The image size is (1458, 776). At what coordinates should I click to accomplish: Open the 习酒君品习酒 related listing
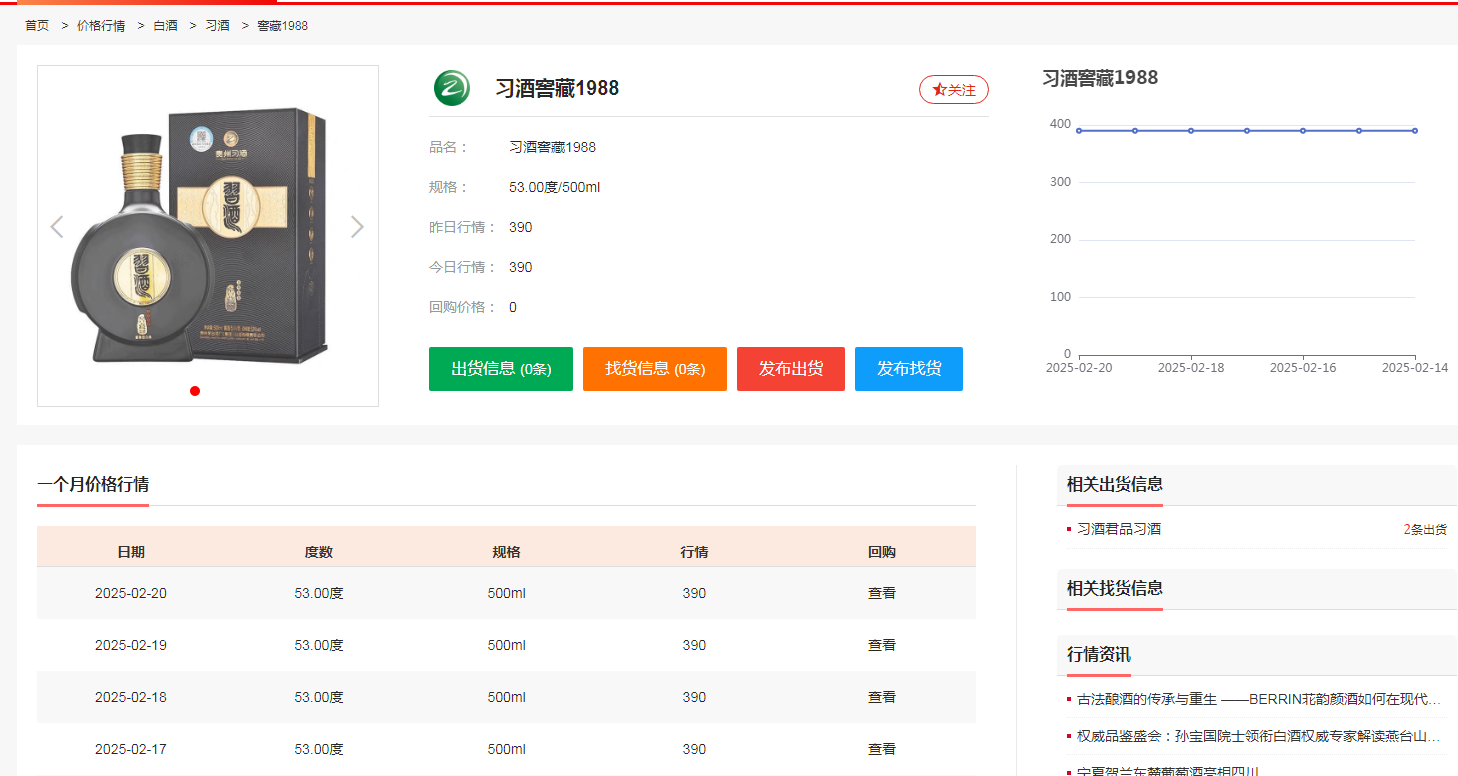(1119, 529)
